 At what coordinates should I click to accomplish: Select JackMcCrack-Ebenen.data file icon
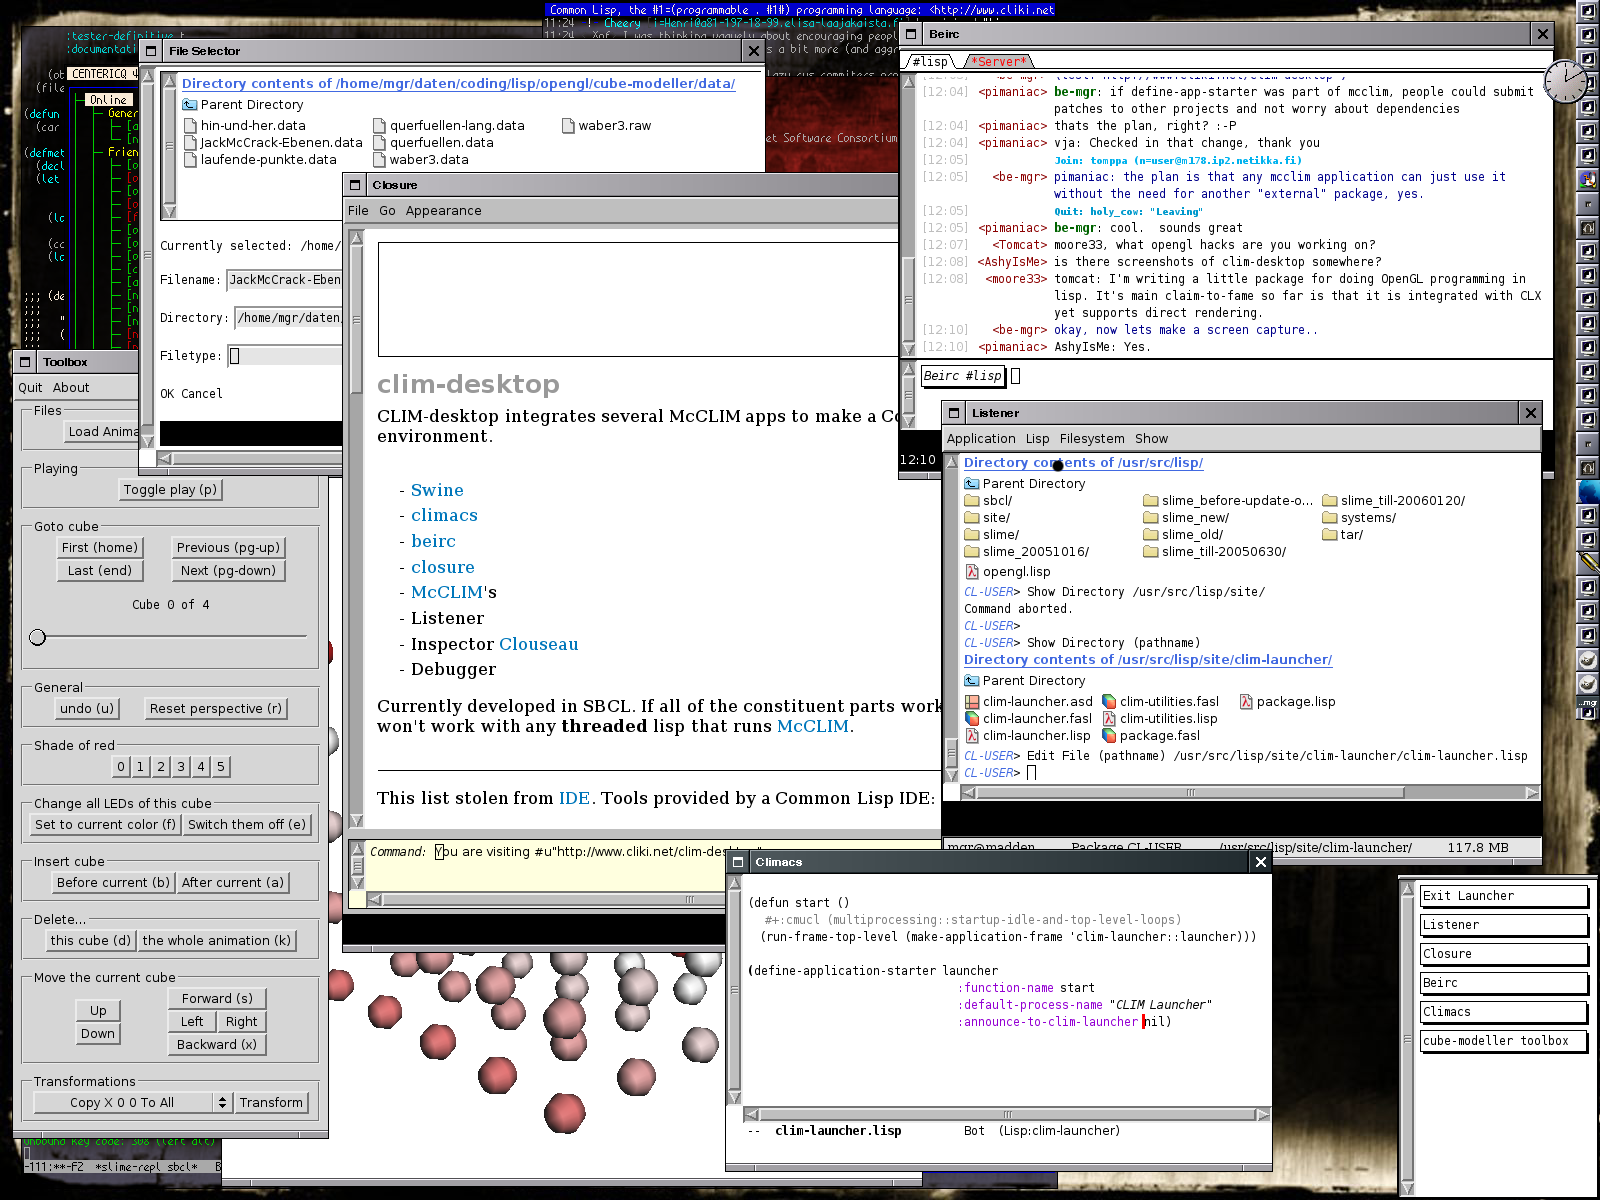(191, 143)
